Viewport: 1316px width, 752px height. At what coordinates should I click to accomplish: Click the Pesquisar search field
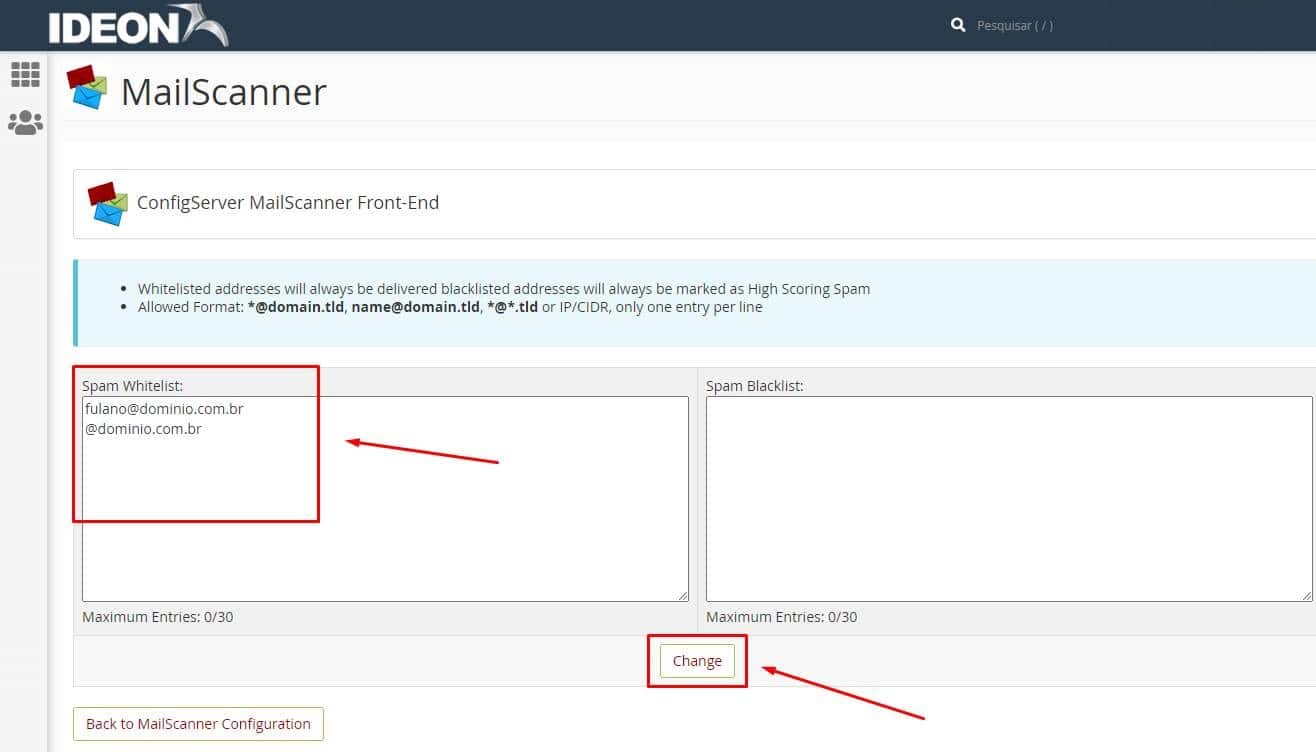coord(1016,25)
